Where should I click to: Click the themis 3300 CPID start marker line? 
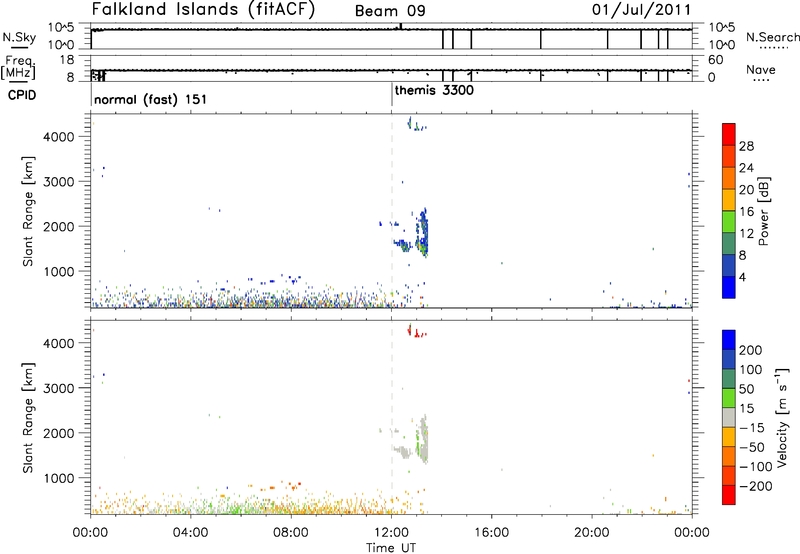tap(392, 94)
